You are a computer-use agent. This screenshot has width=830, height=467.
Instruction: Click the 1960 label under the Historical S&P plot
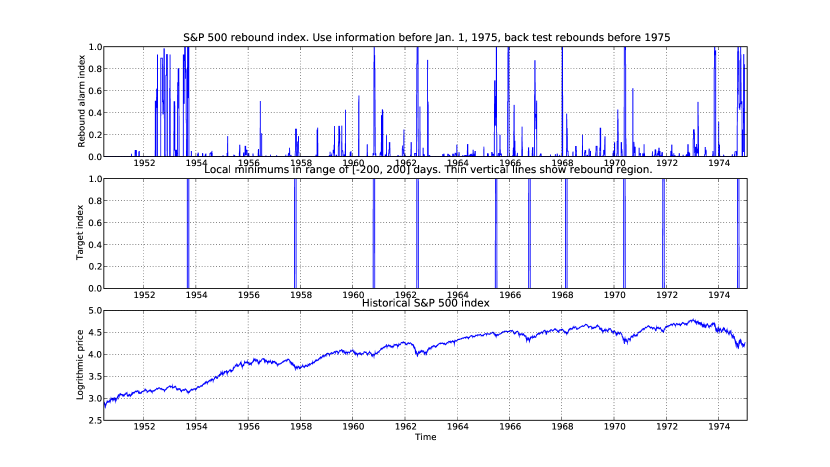(x=353, y=427)
